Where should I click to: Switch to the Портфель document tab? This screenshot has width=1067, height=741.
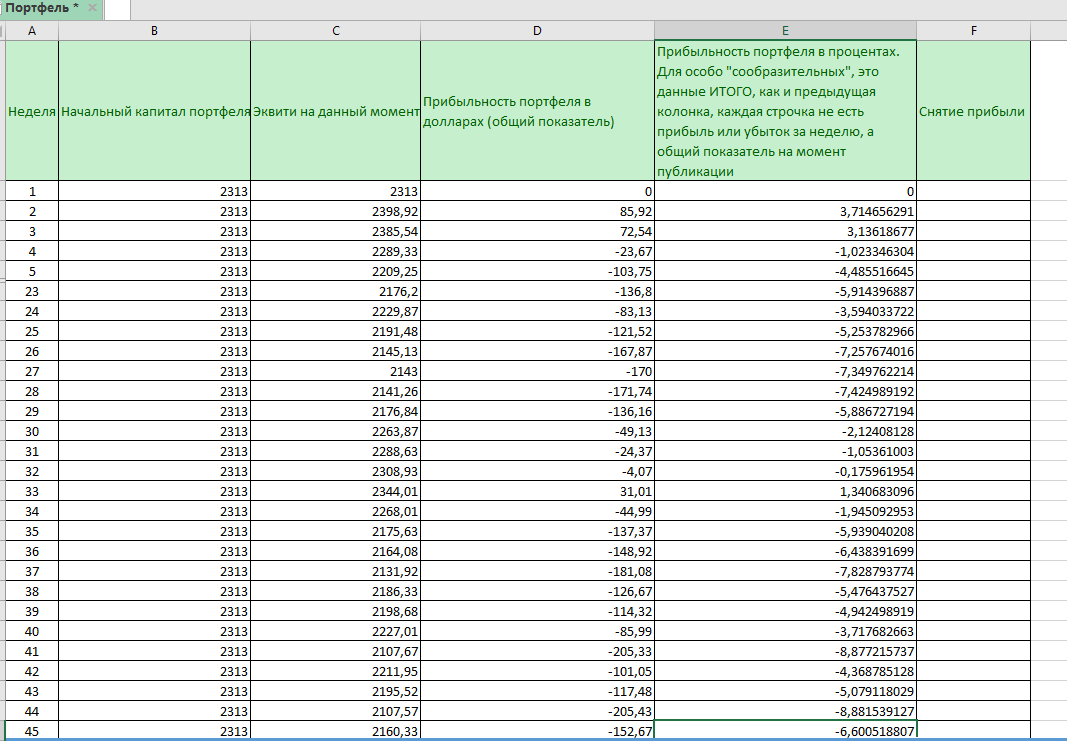pyautogui.click(x=40, y=9)
